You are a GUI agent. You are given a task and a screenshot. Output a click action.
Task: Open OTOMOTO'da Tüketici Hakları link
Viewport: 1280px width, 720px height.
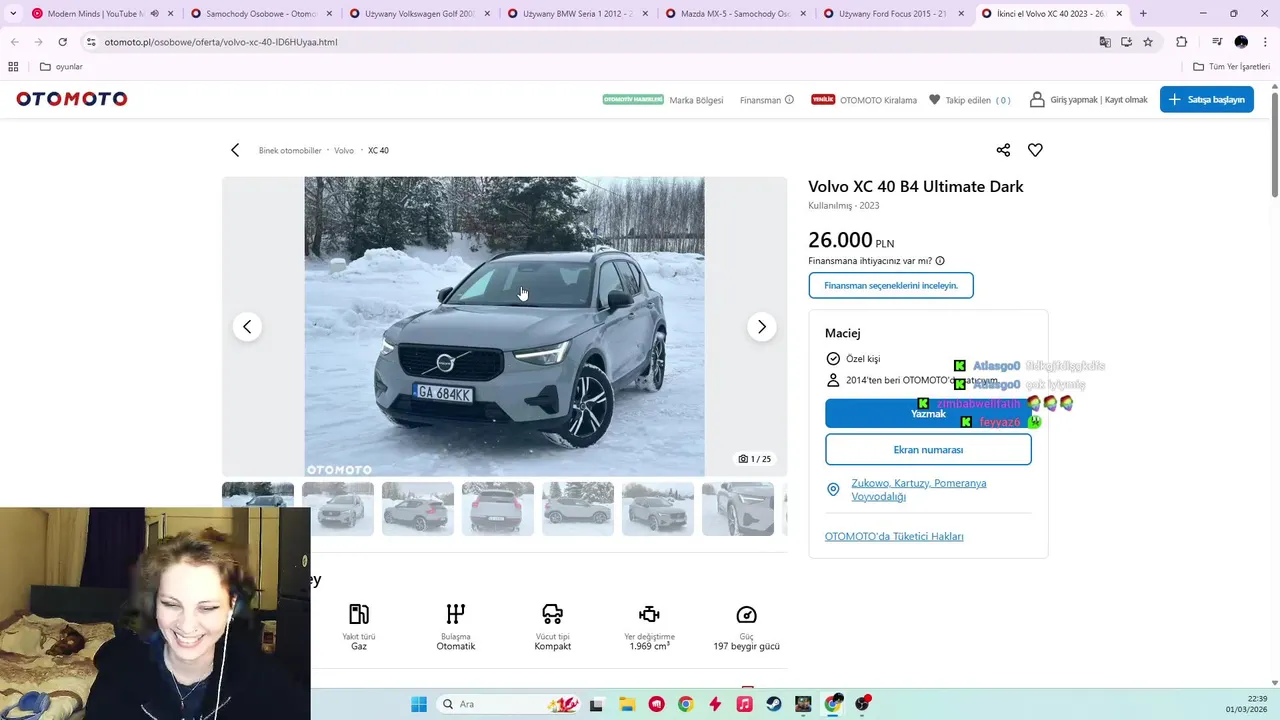tap(894, 537)
